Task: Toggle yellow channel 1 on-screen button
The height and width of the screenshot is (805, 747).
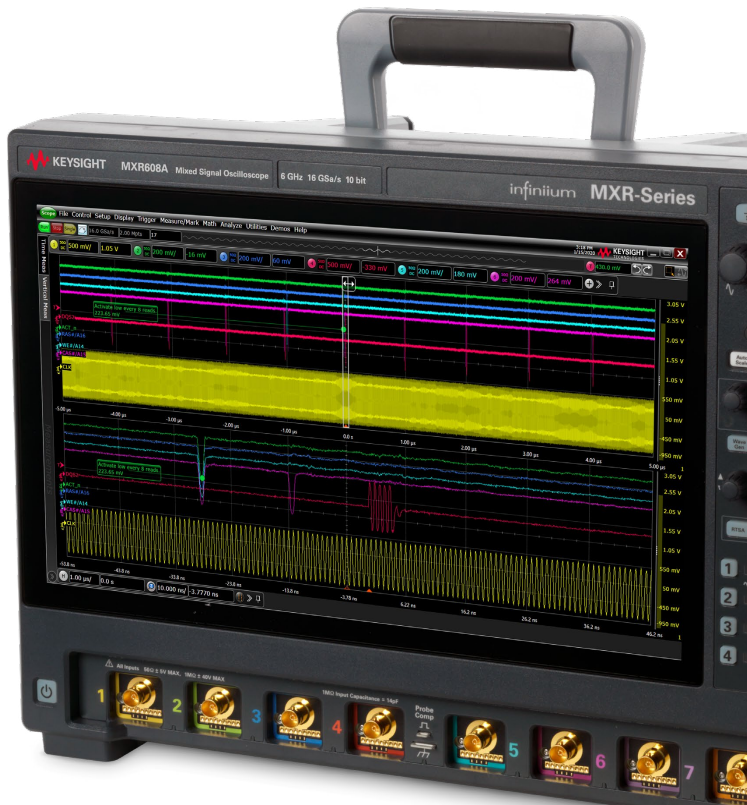Action: 54,244
